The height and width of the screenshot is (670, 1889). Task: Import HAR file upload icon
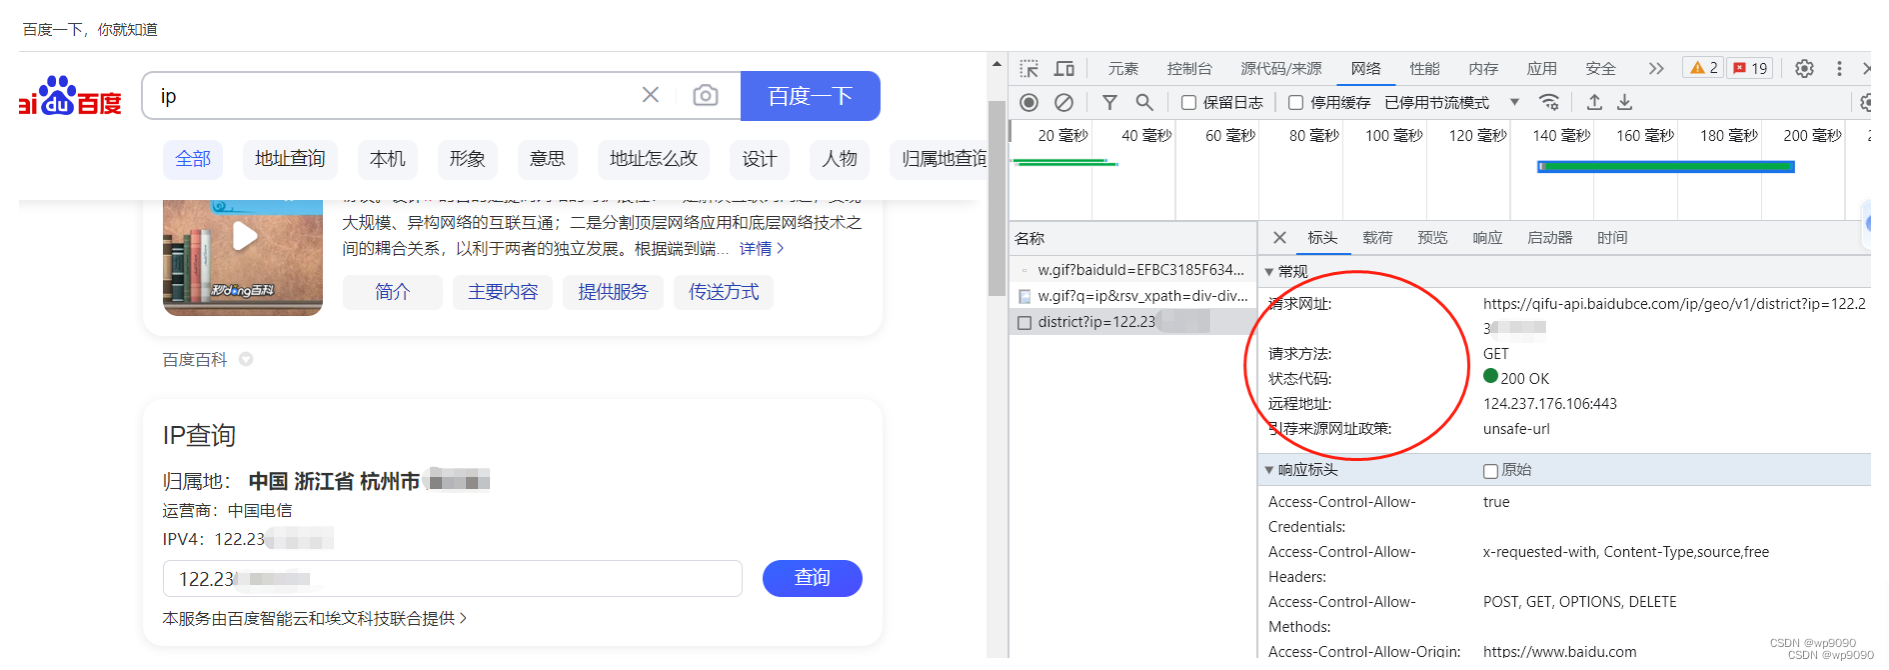coord(1595,102)
